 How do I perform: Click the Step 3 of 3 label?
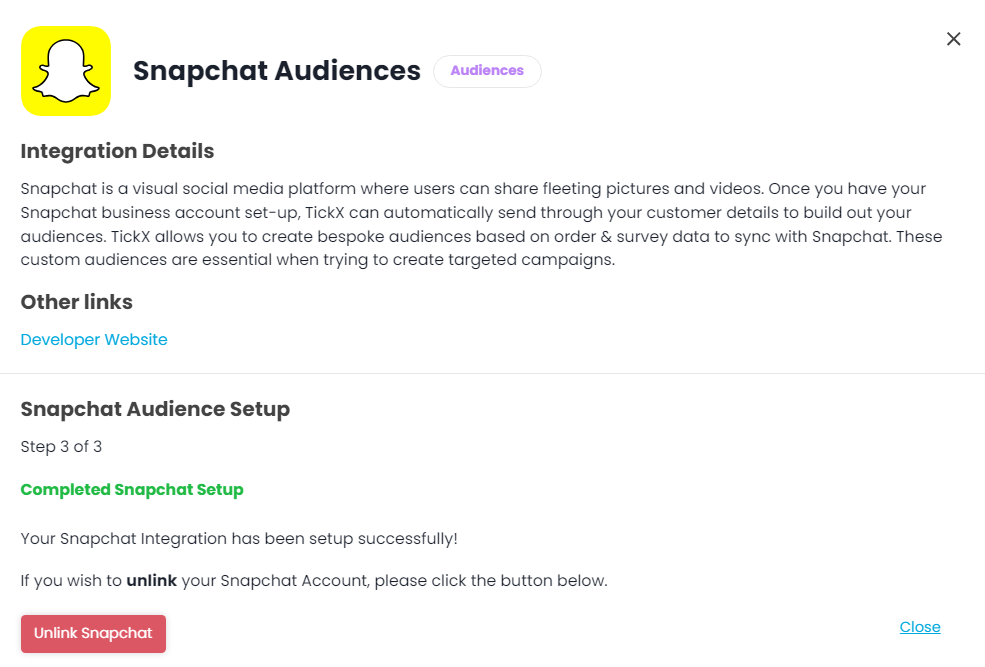pos(61,446)
